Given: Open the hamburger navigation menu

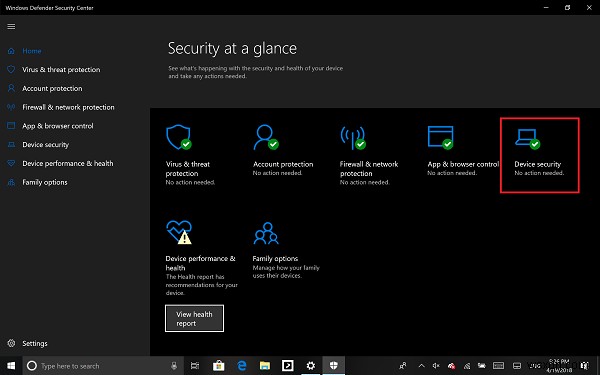Looking at the screenshot, I should [x=11, y=26].
